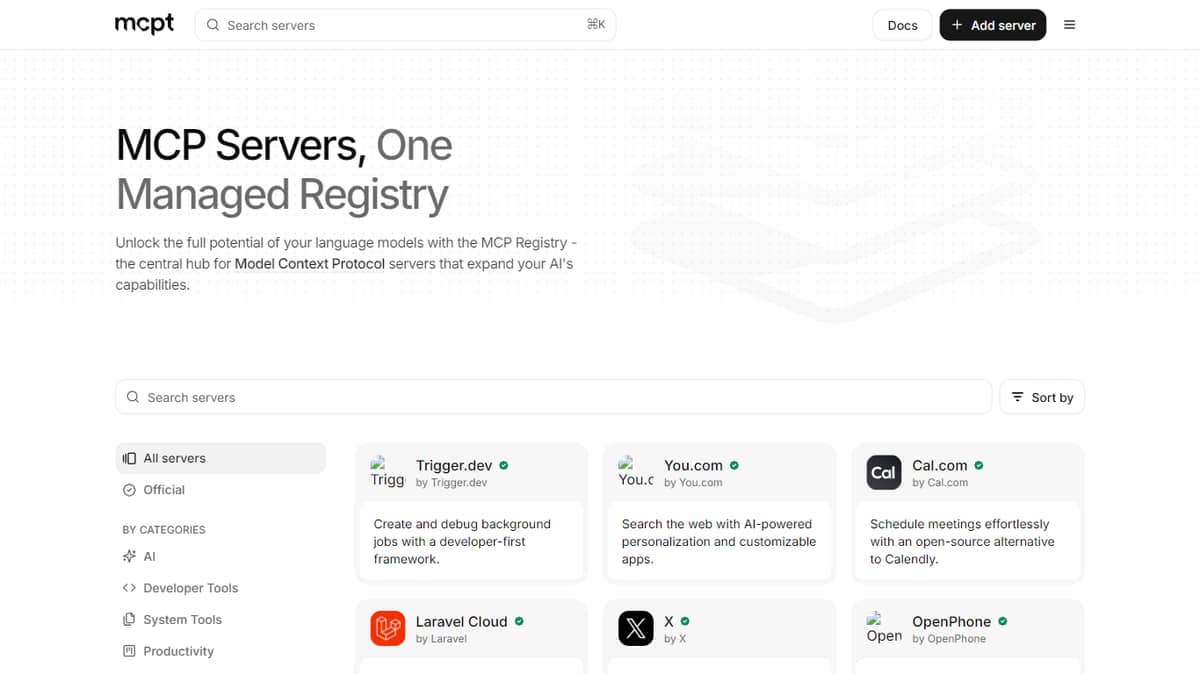Select Productivity category
Image resolution: width=1200 pixels, height=674 pixels.
220,651
